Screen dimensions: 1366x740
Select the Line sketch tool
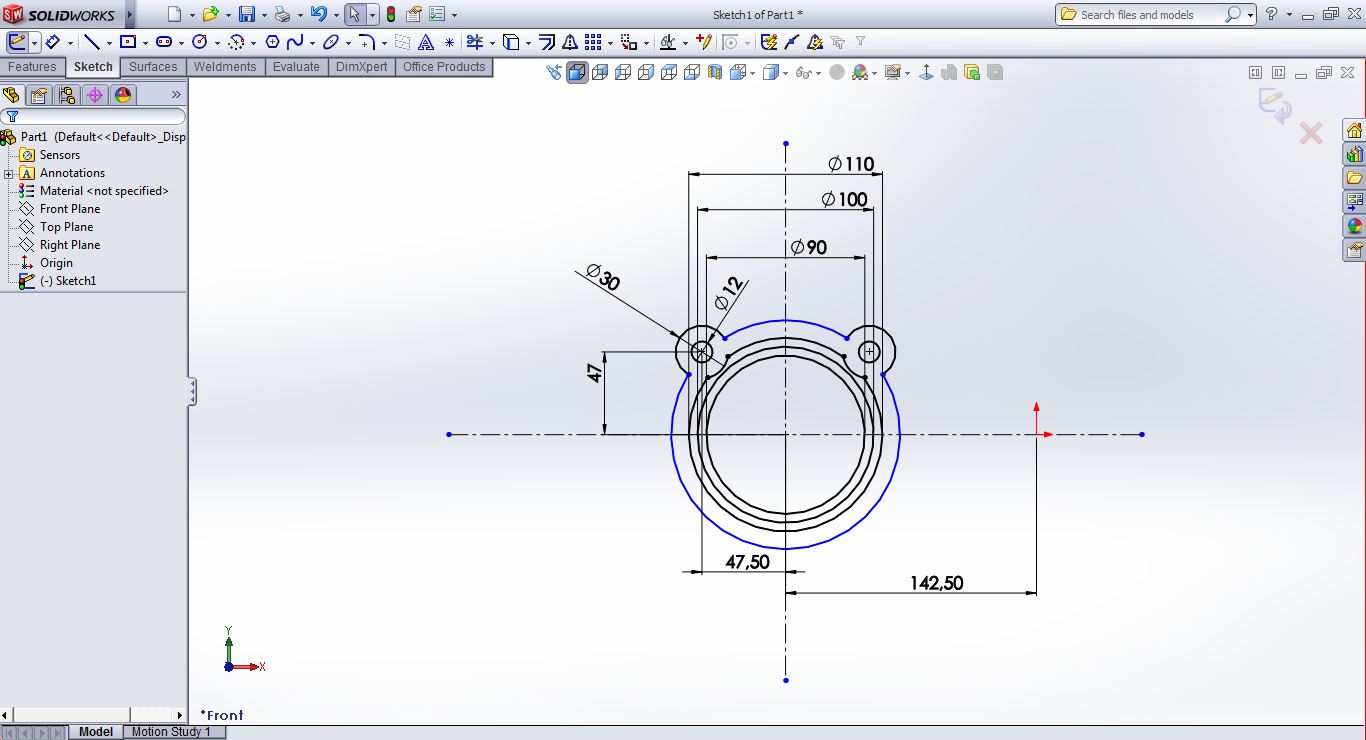pyautogui.click(x=91, y=42)
